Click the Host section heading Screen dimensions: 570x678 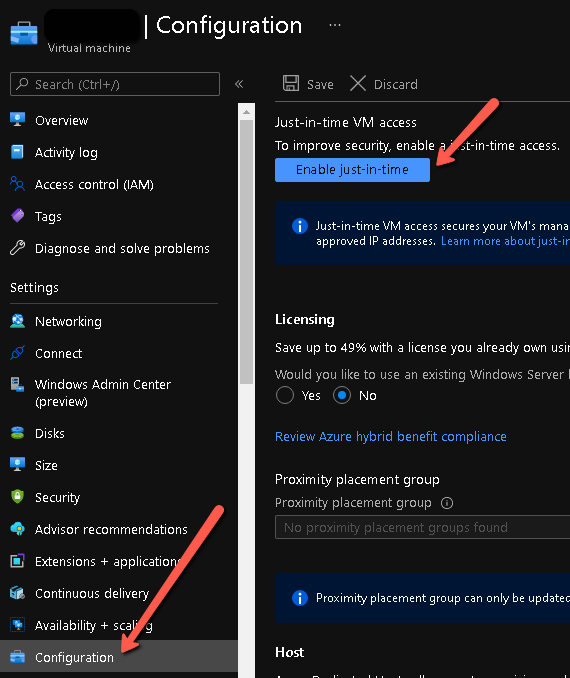click(289, 652)
